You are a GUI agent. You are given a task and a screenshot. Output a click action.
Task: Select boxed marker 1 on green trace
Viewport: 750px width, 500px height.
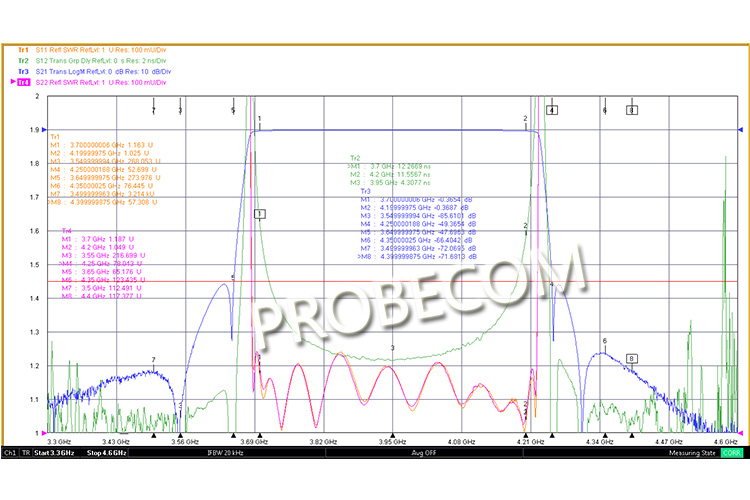pos(260,214)
